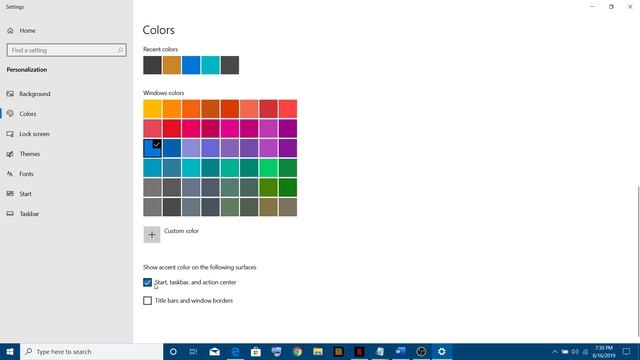Click the Settings window vertical scrollbar
Image resolution: width=640 pixels, height=360 pixels.
point(638,261)
